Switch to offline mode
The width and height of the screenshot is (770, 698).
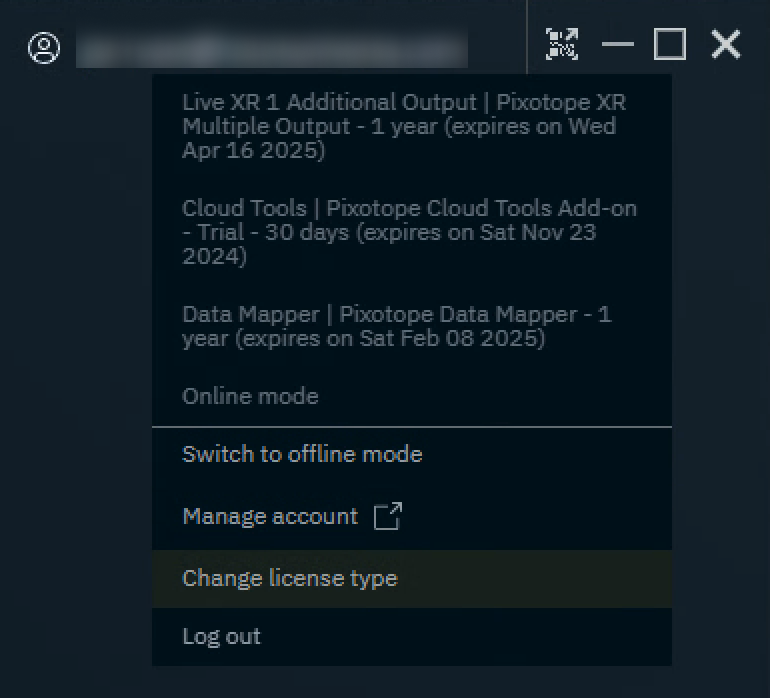[x=302, y=454]
